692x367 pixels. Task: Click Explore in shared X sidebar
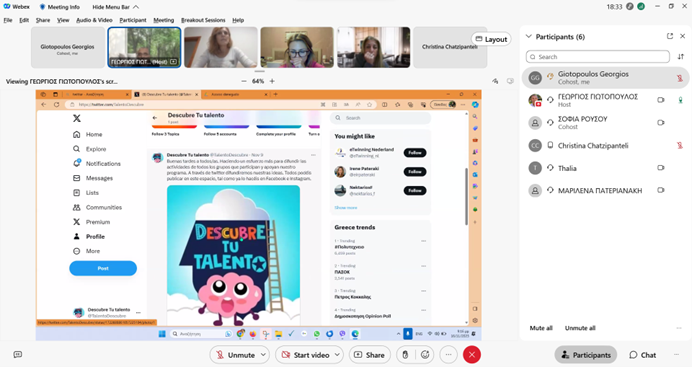(90, 149)
